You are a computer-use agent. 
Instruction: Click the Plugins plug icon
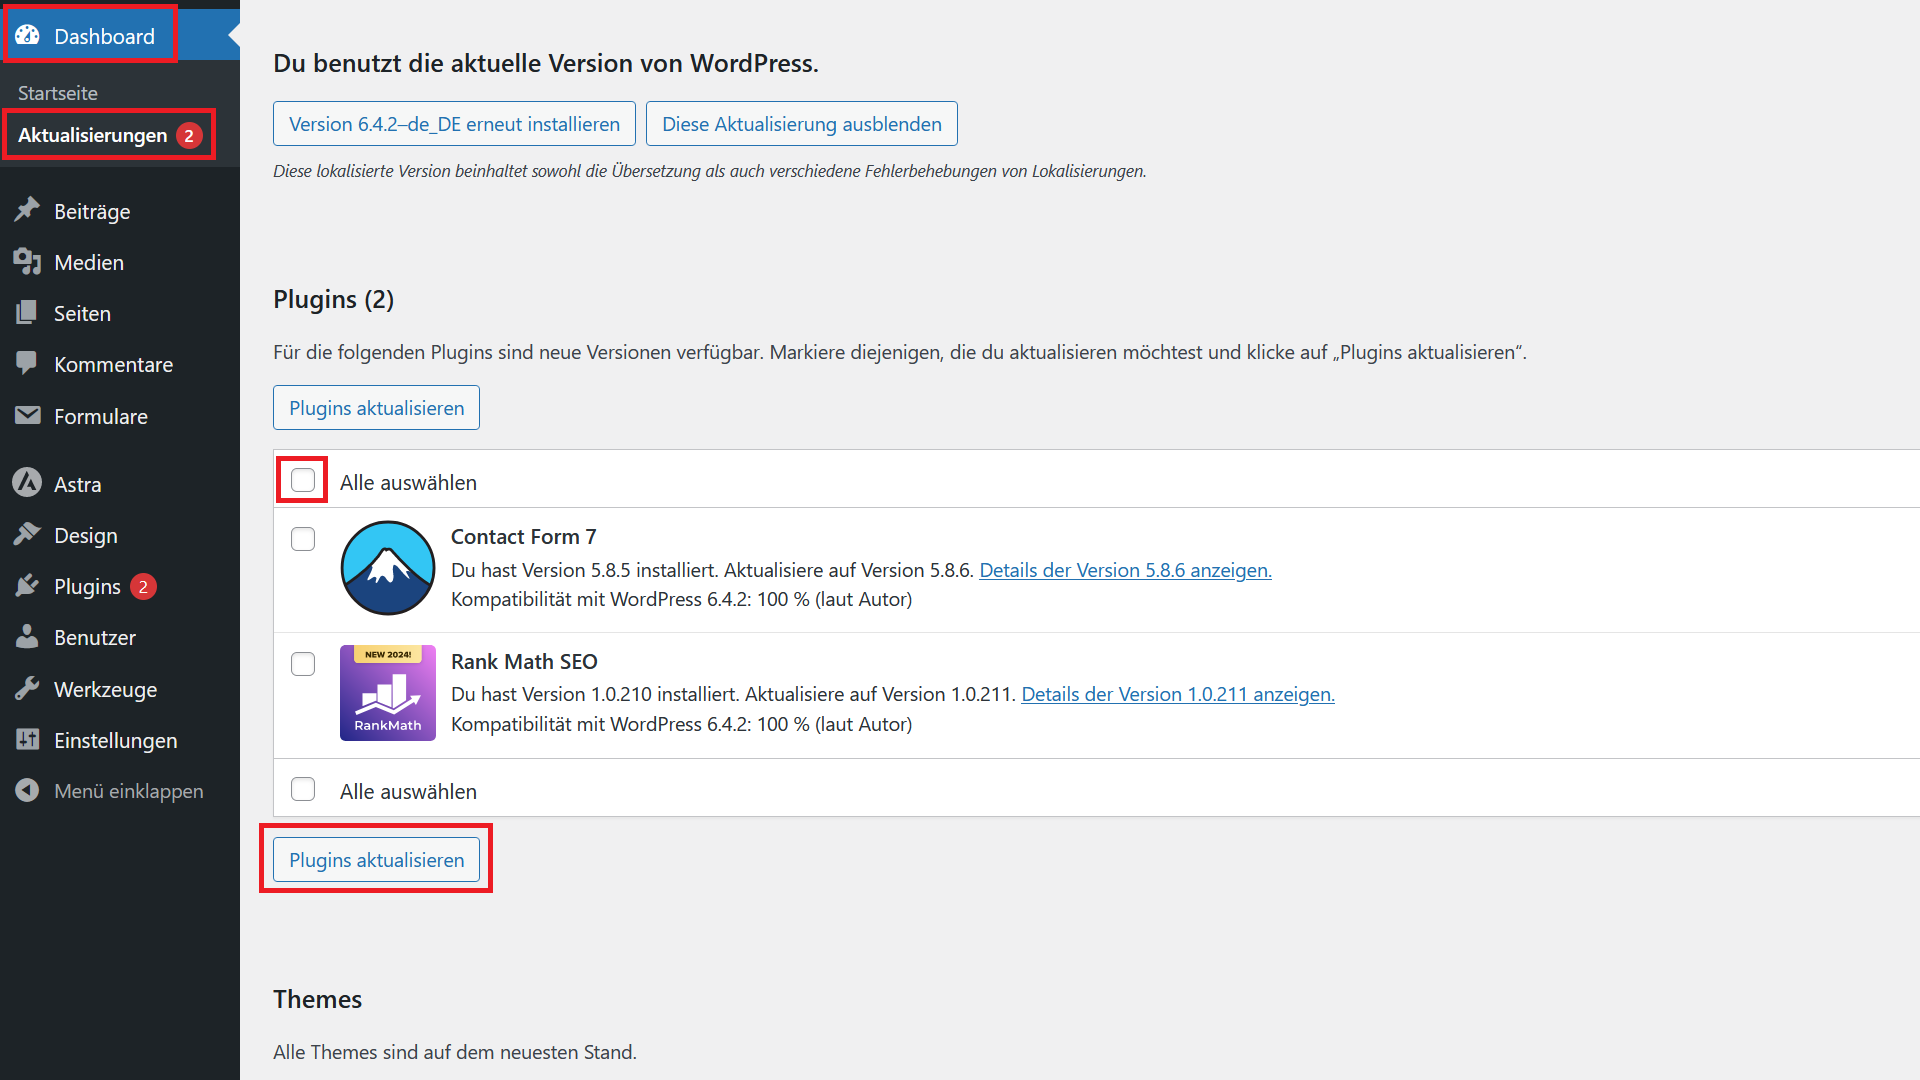pos(27,586)
